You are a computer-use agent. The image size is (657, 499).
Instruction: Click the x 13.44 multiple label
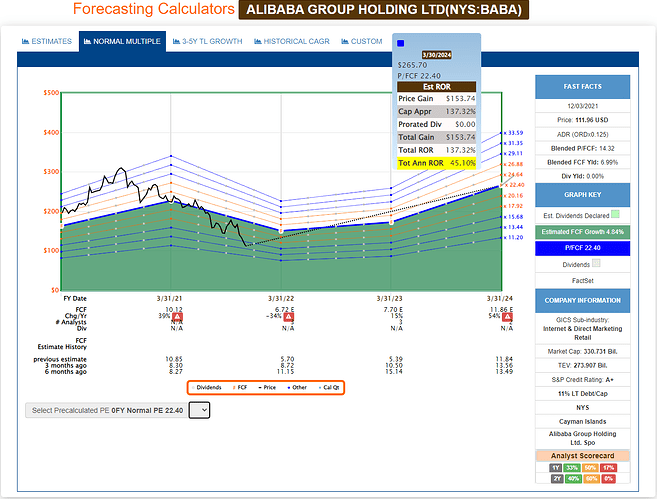[x=513, y=227]
